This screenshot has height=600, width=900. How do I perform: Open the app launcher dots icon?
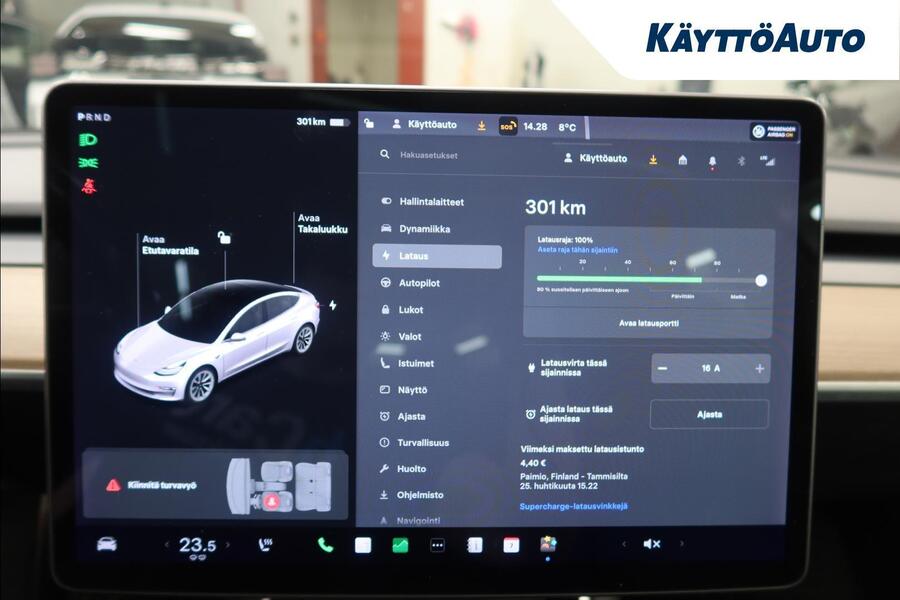pyautogui.click(x=435, y=545)
